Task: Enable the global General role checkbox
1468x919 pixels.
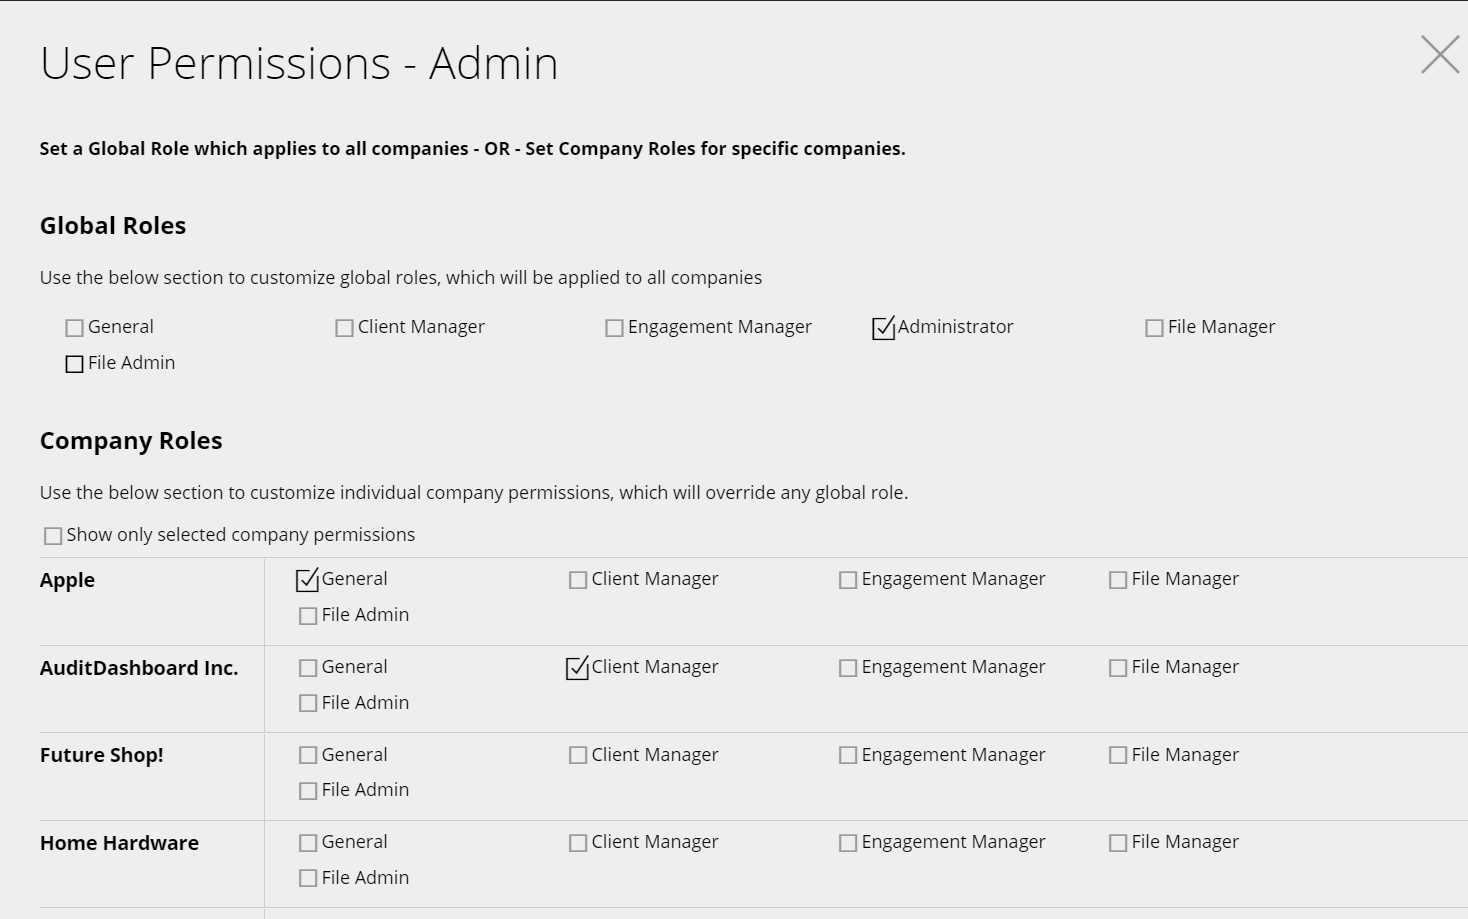Action: point(74,328)
